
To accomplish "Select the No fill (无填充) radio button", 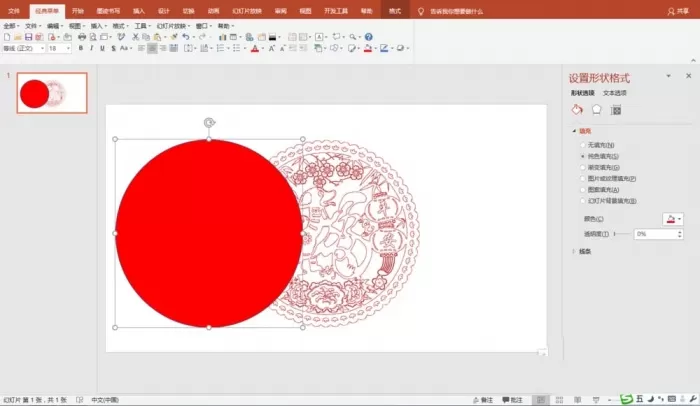I will tap(583, 145).
